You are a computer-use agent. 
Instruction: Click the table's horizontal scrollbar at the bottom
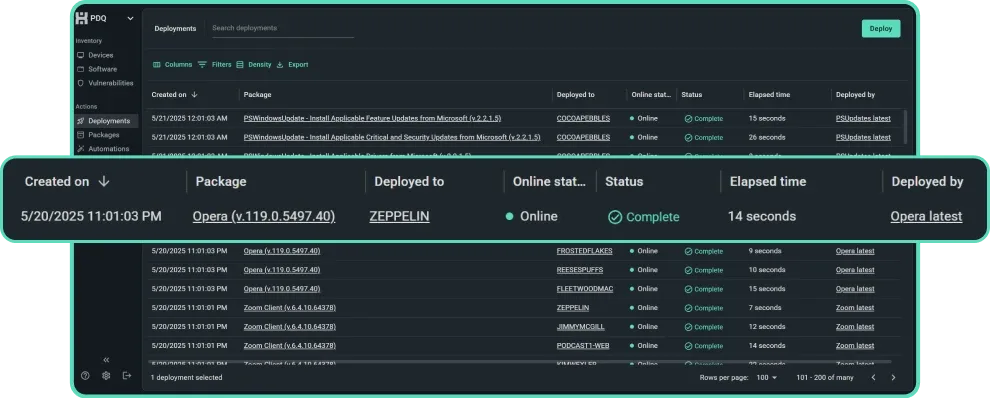click(520, 362)
